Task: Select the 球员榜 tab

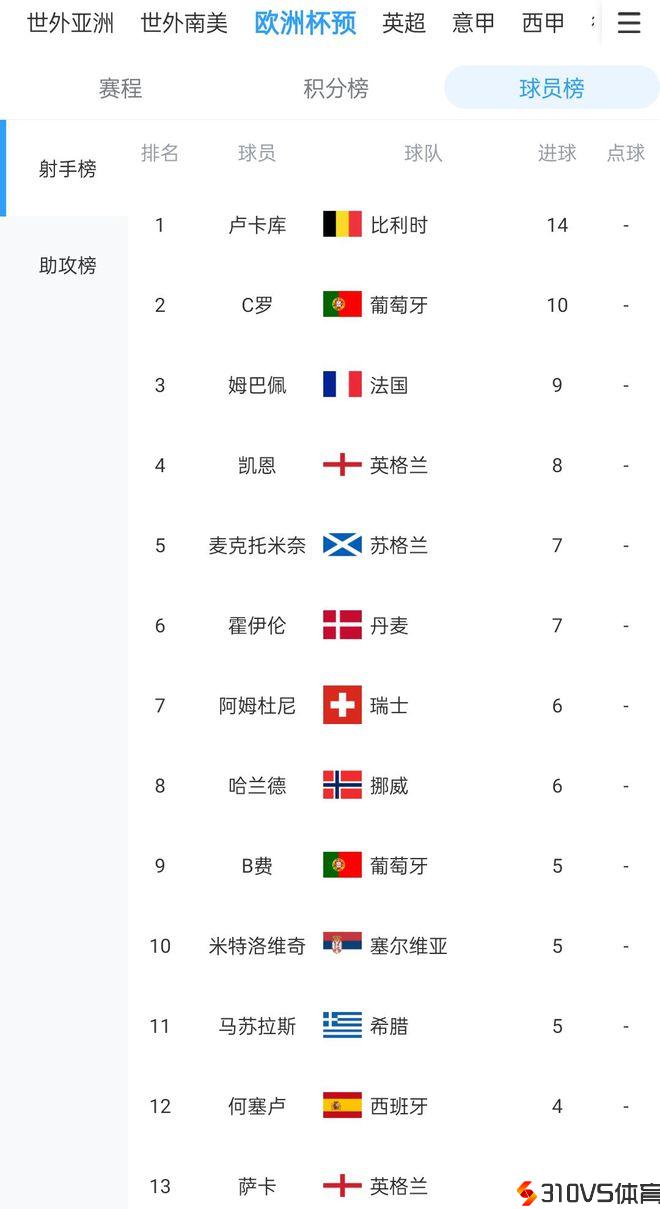Action: pos(551,88)
